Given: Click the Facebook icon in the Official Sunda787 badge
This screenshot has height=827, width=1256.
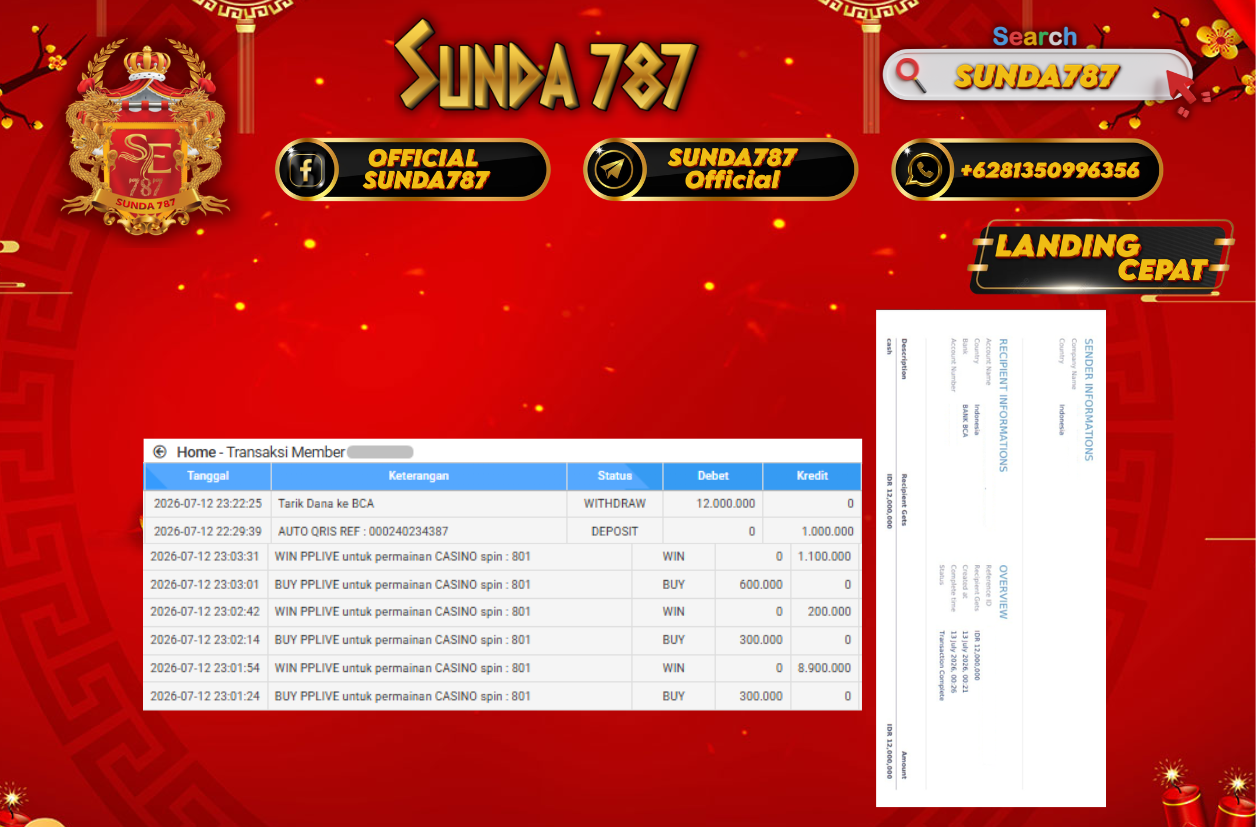Looking at the screenshot, I should click(307, 169).
